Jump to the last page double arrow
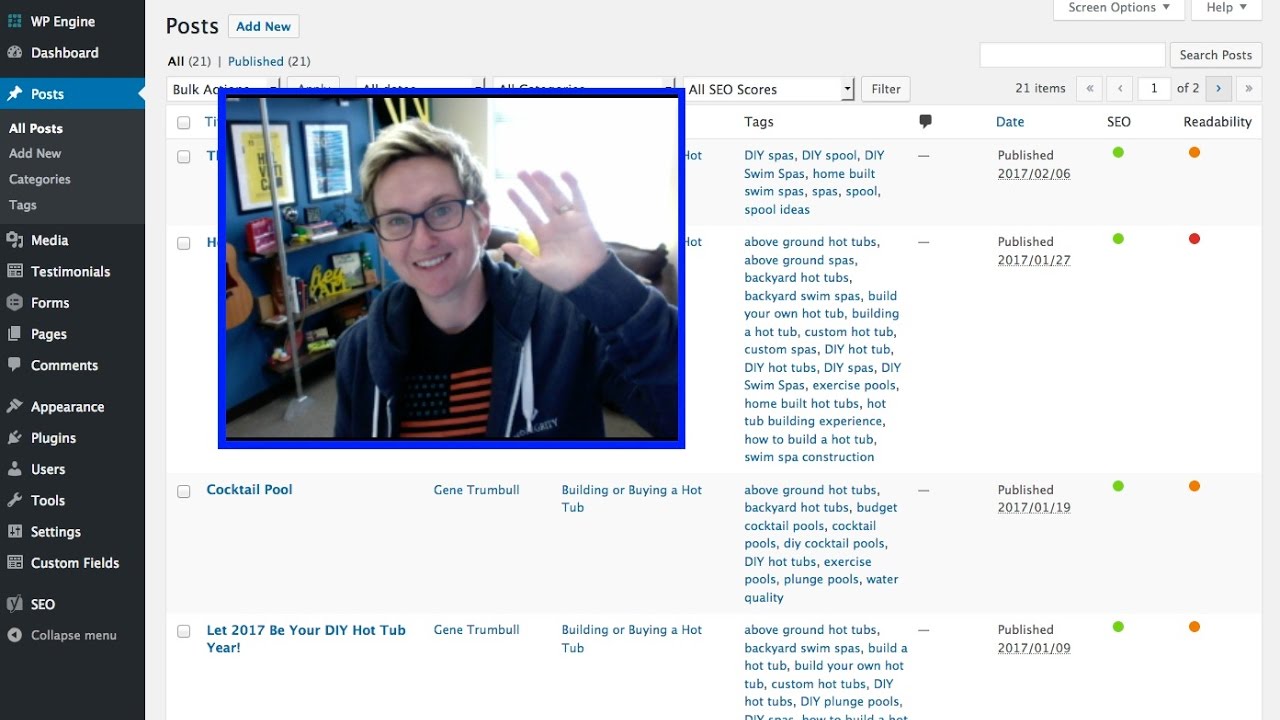This screenshot has width=1280, height=720. pos(1248,88)
